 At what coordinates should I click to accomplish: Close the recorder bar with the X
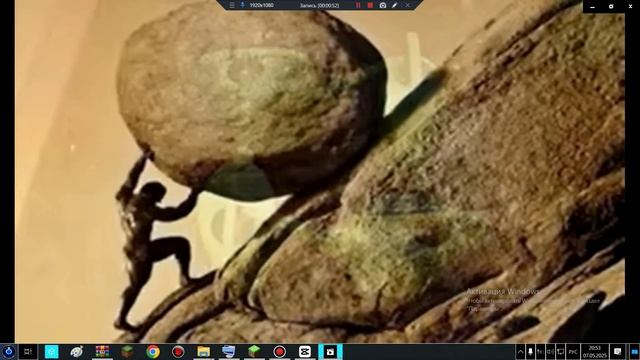(407, 5)
